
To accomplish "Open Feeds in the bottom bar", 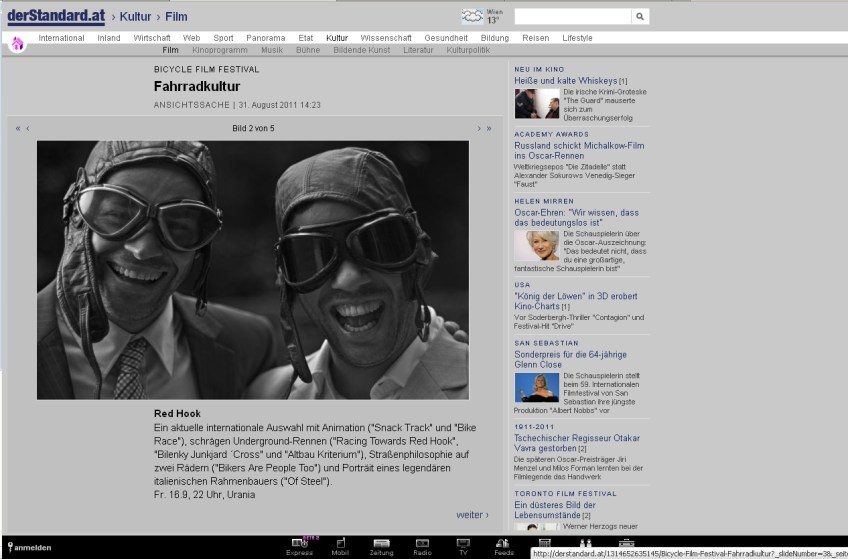I will click(x=503, y=543).
